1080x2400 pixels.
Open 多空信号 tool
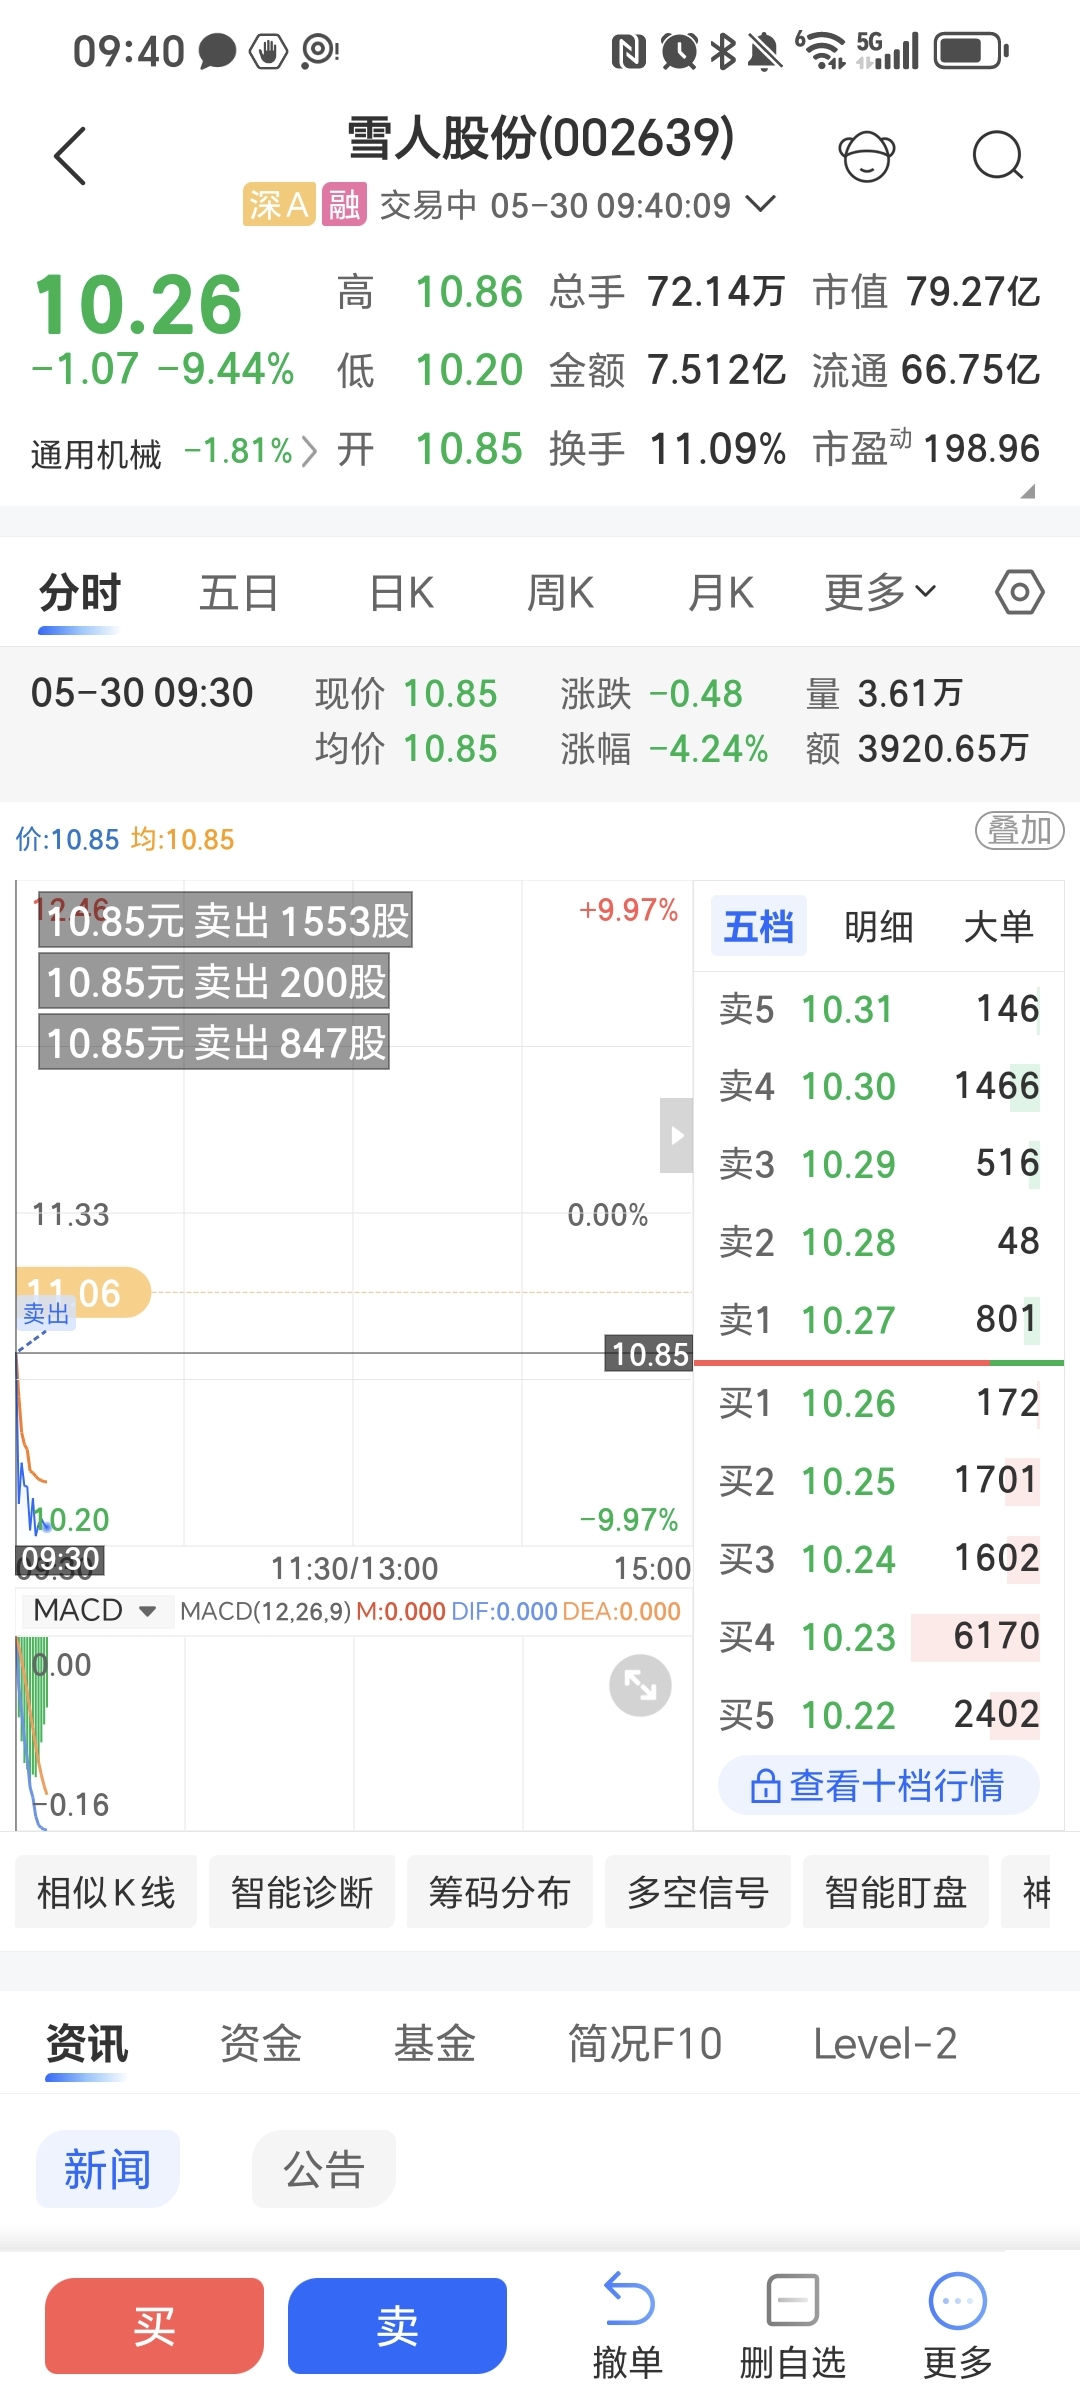coord(698,1892)
